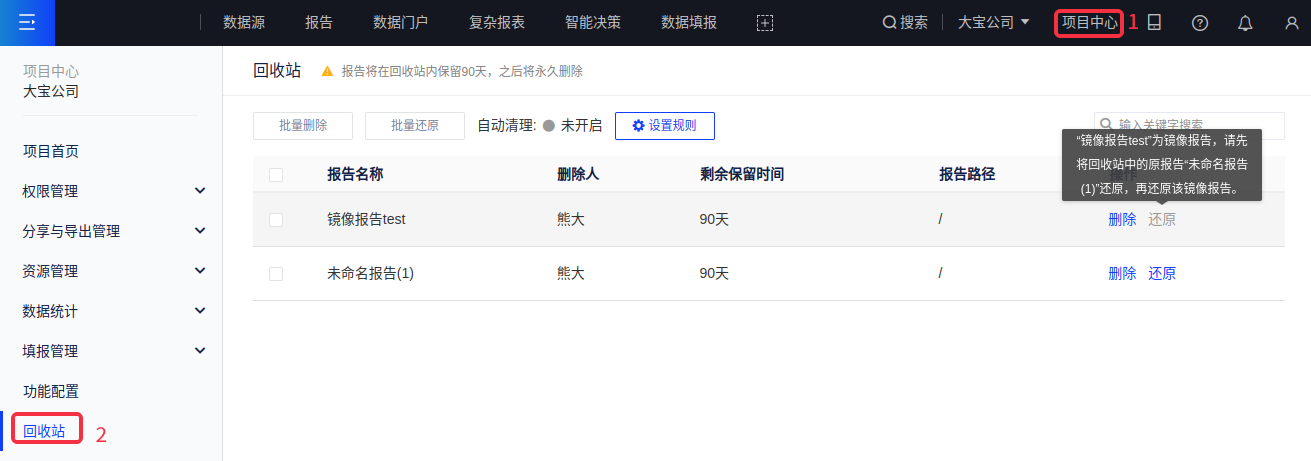Click the mobile device icon in header

(1154, 23)
